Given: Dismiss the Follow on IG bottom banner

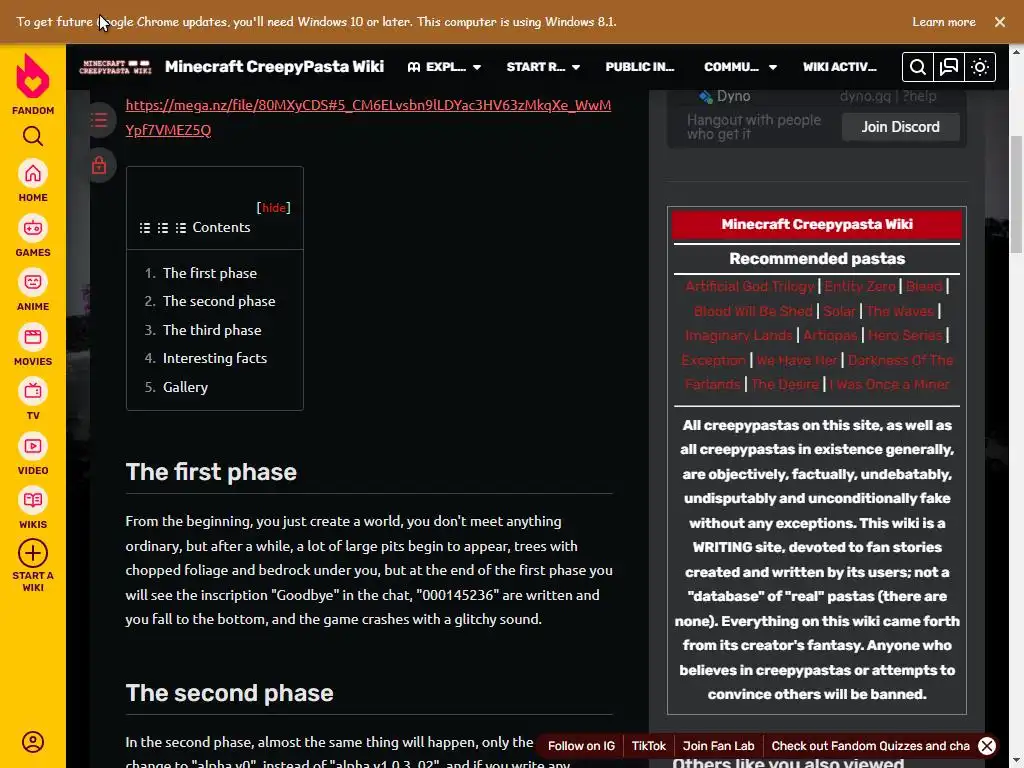Looking at the screenshot, I should [x=987, y=746].
